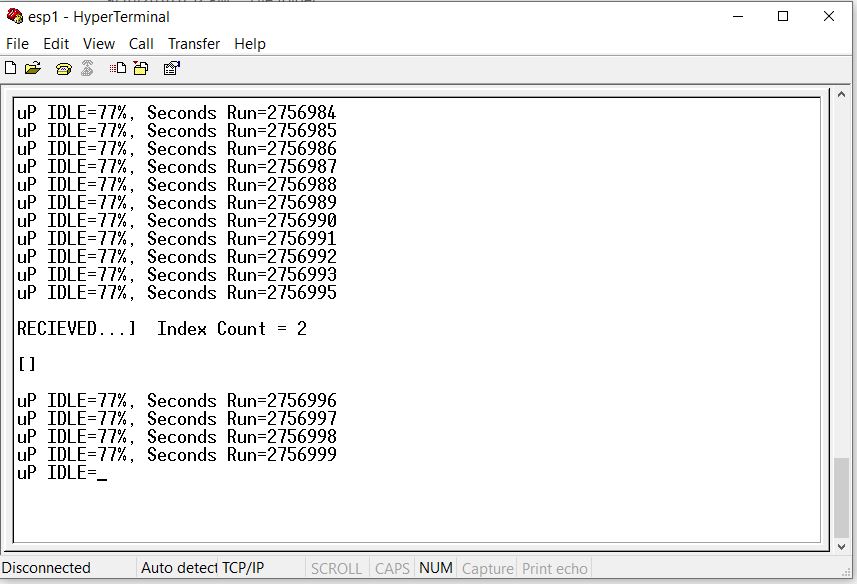This screenshot has height=584, width=857.
Task: Open the Call menu
Action: [141, 44]
